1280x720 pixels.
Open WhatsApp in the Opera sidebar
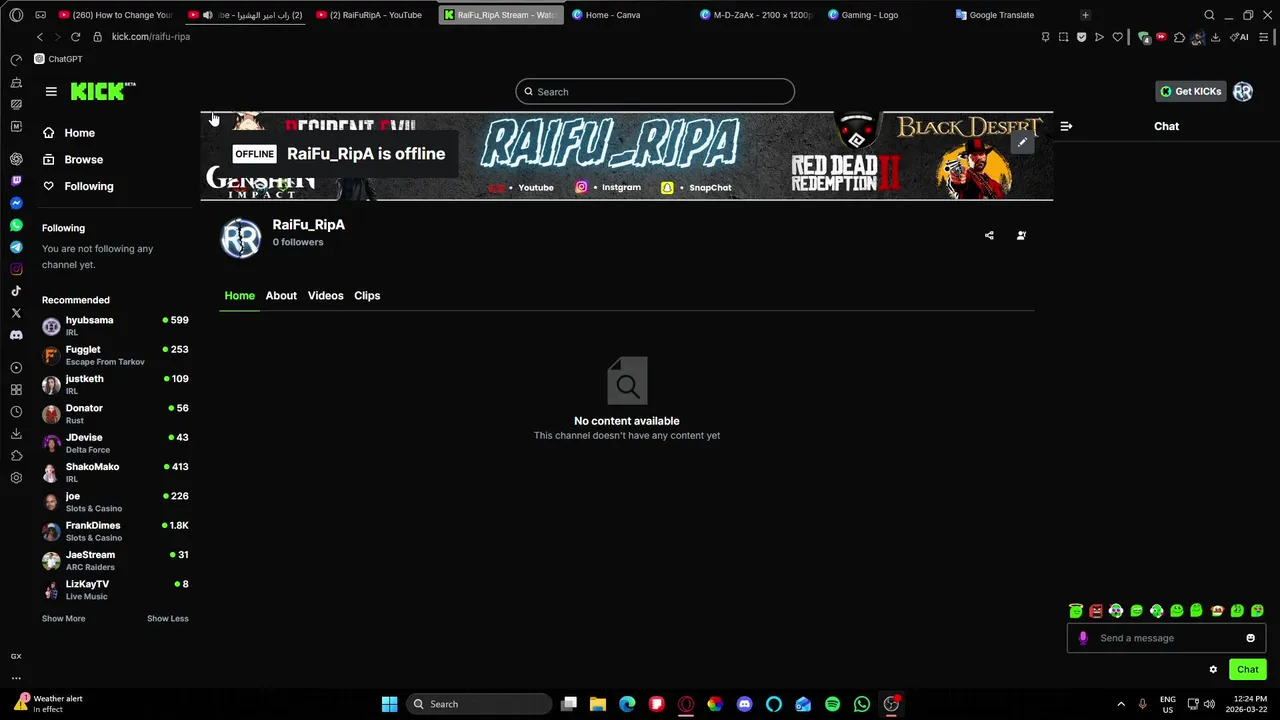point(16,225)
